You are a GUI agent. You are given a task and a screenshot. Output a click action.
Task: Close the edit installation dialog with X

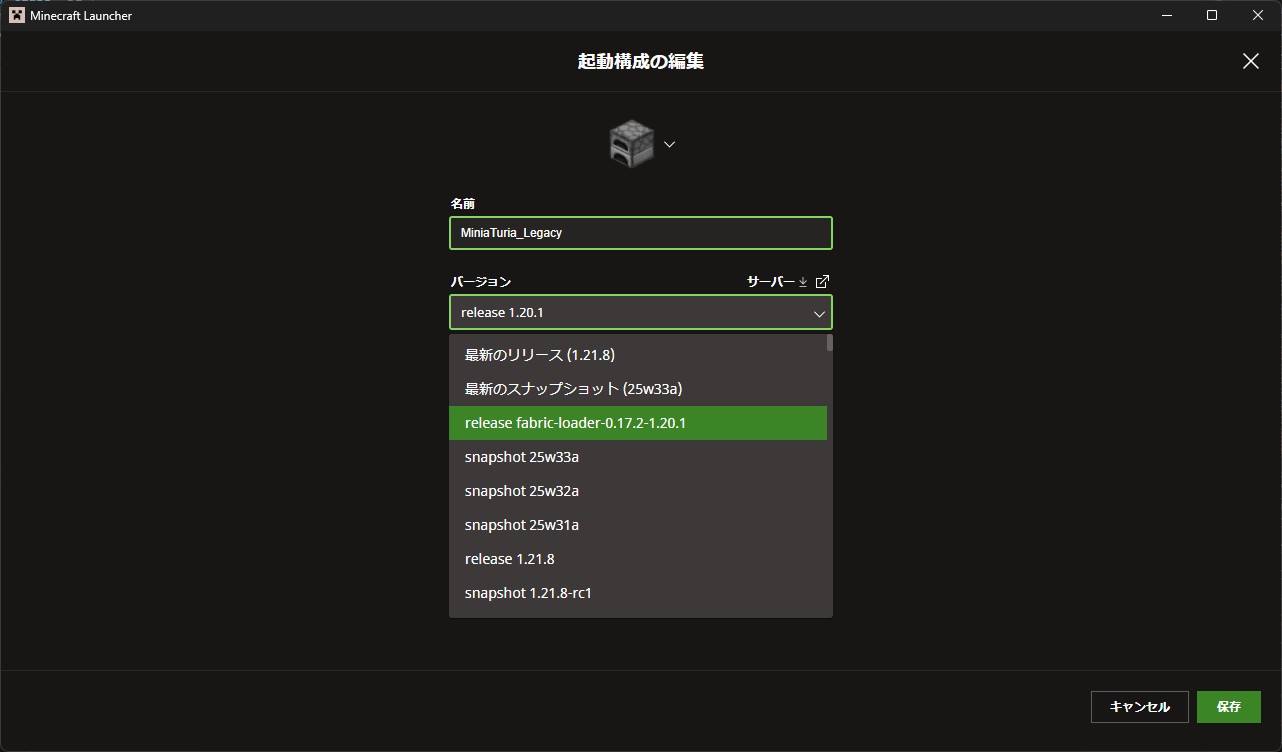pos(1250,61)
